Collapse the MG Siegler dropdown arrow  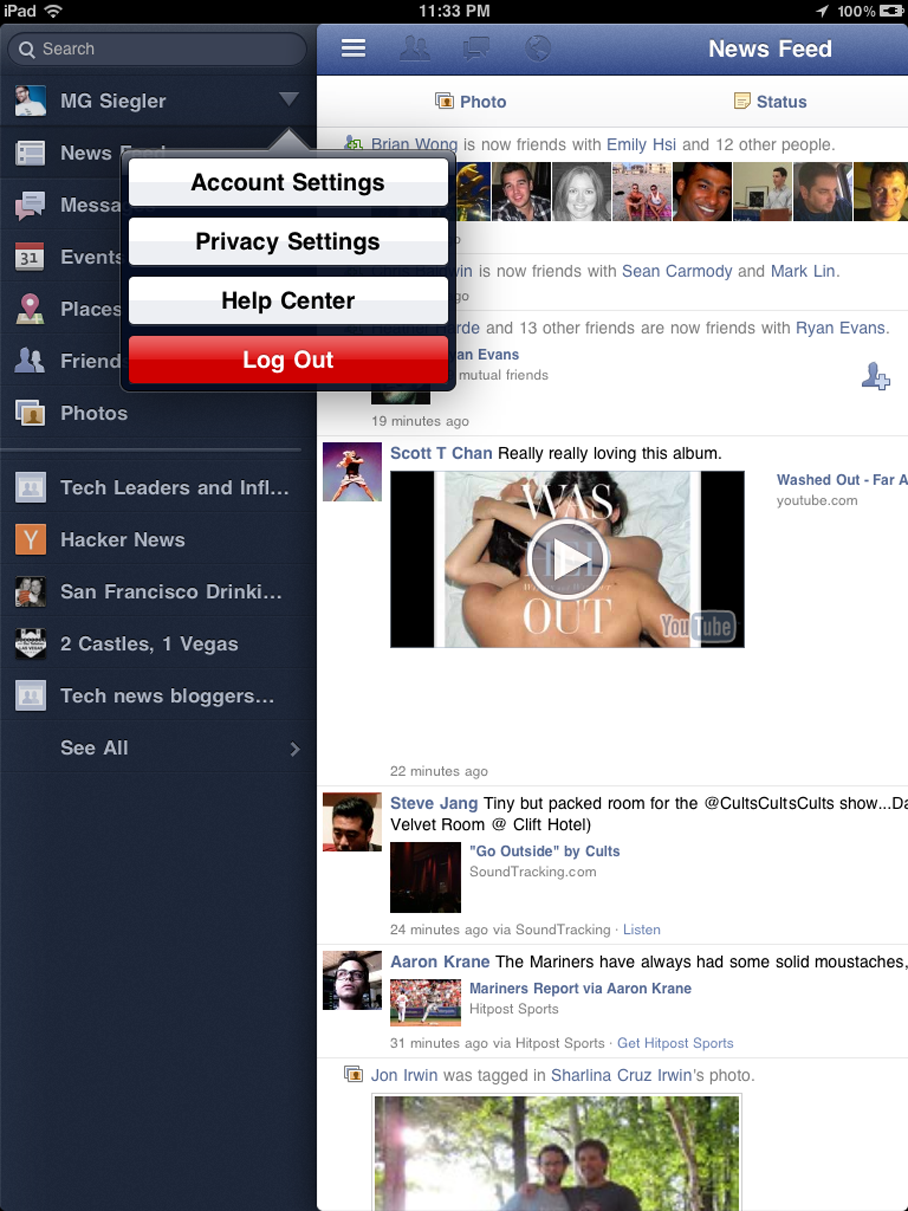pyautogui.click(x=288, y=100)
